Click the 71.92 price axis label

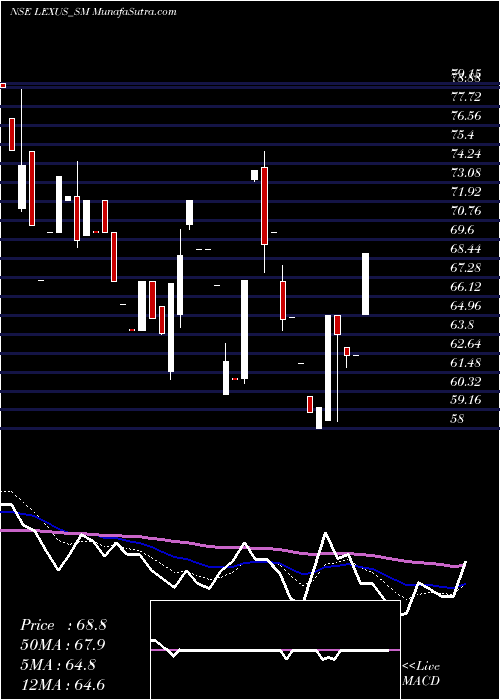point(466,192)
